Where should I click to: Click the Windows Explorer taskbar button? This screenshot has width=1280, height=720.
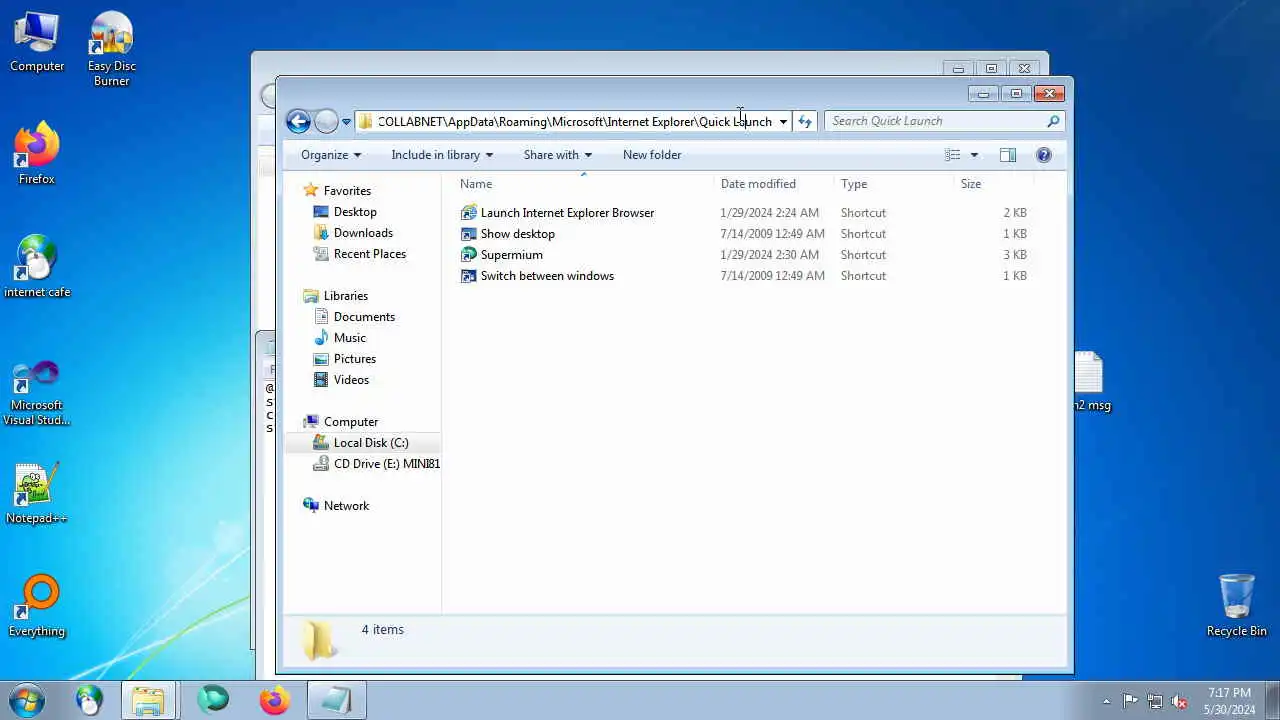148,701
